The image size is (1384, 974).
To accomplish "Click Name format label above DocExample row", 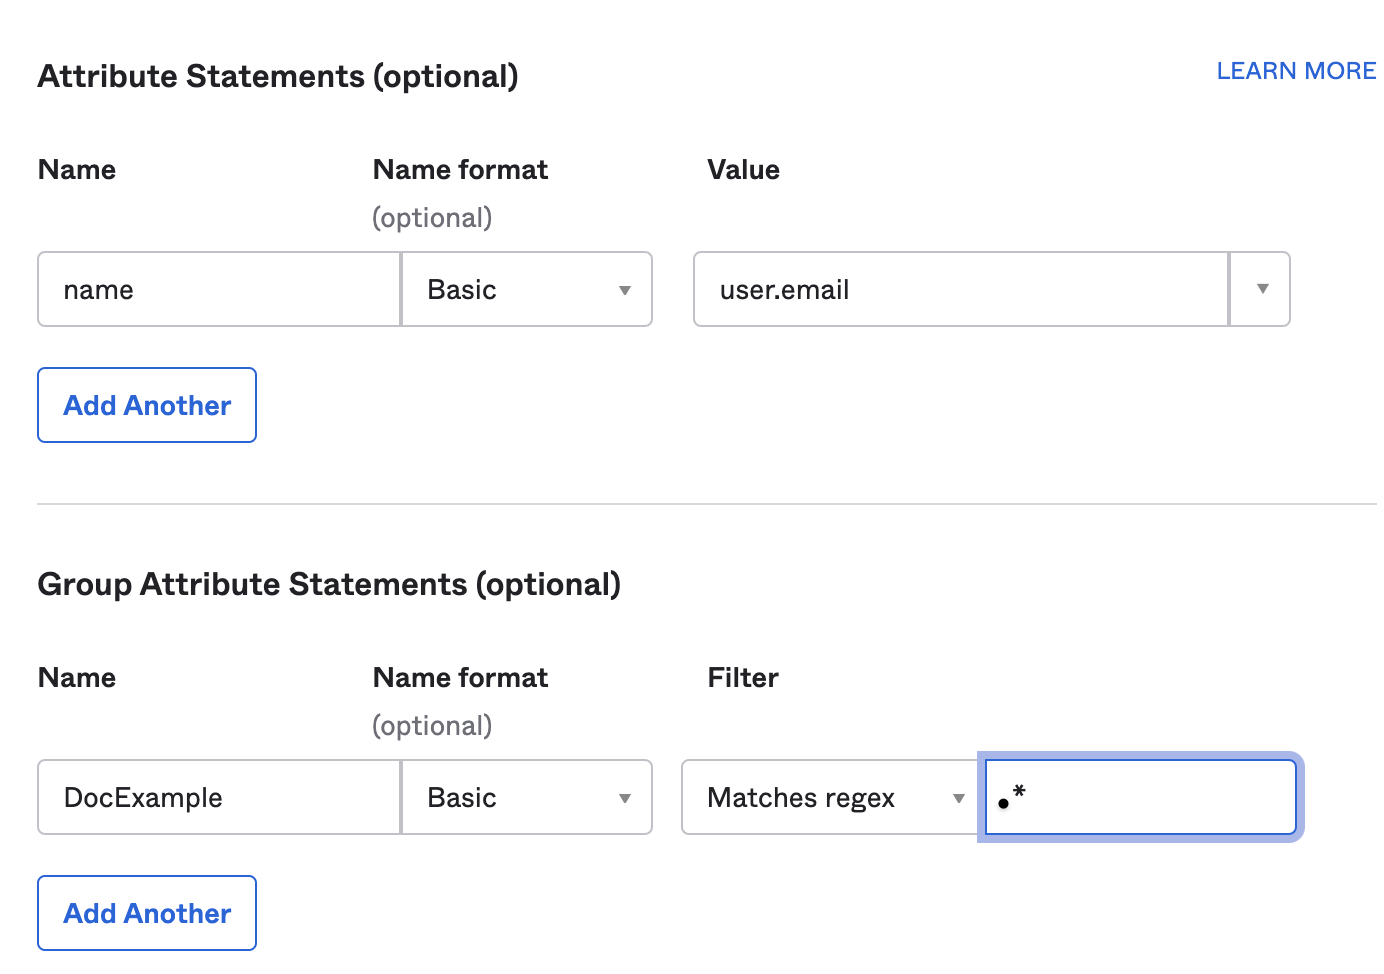I will pyautogui.click(x=460, y=678).
